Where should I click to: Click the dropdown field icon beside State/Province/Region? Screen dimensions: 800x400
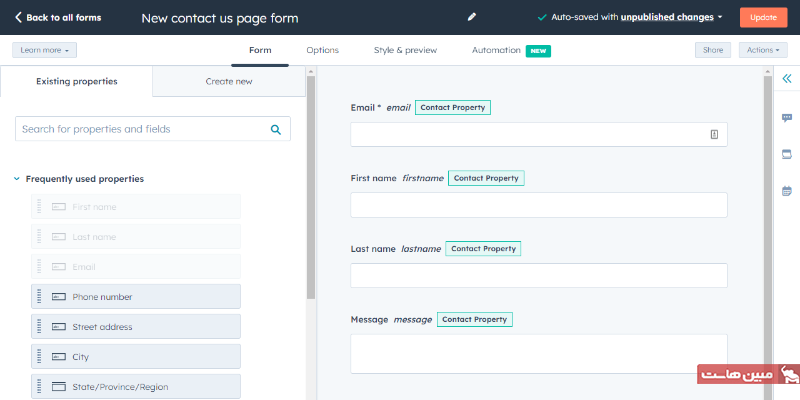point(59,387)
